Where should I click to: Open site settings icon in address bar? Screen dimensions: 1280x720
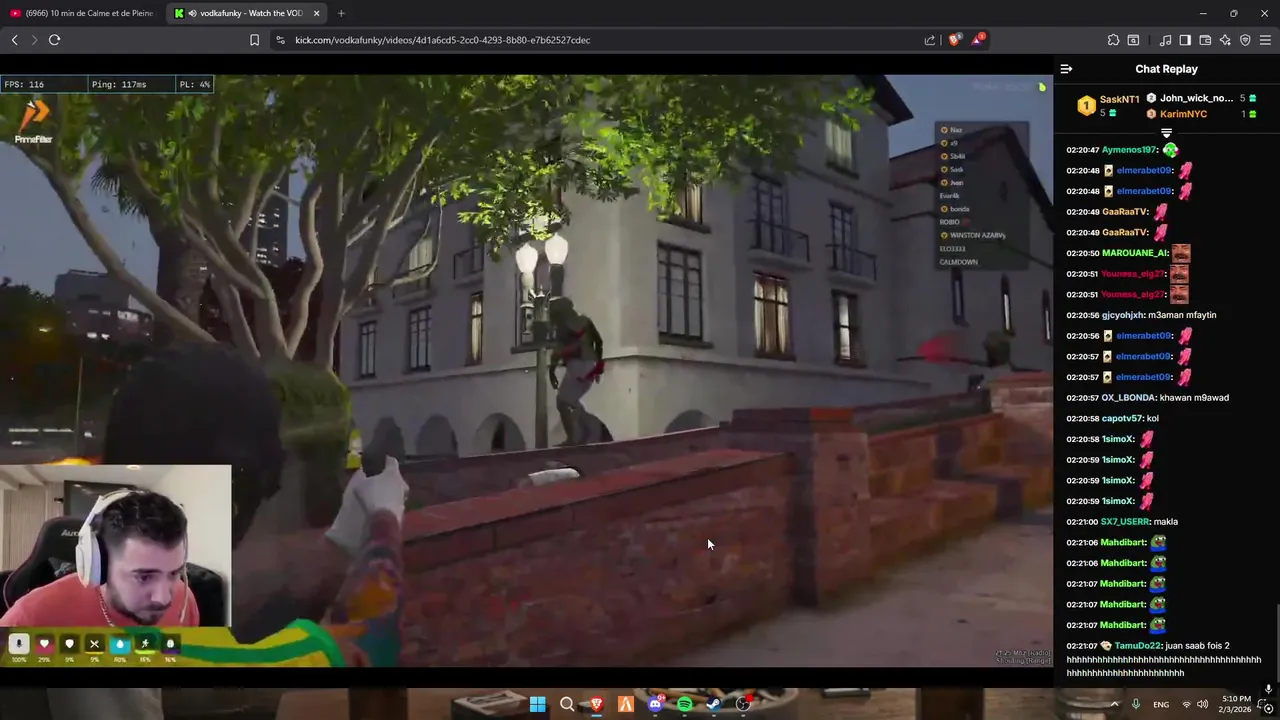tap(280, 40)
